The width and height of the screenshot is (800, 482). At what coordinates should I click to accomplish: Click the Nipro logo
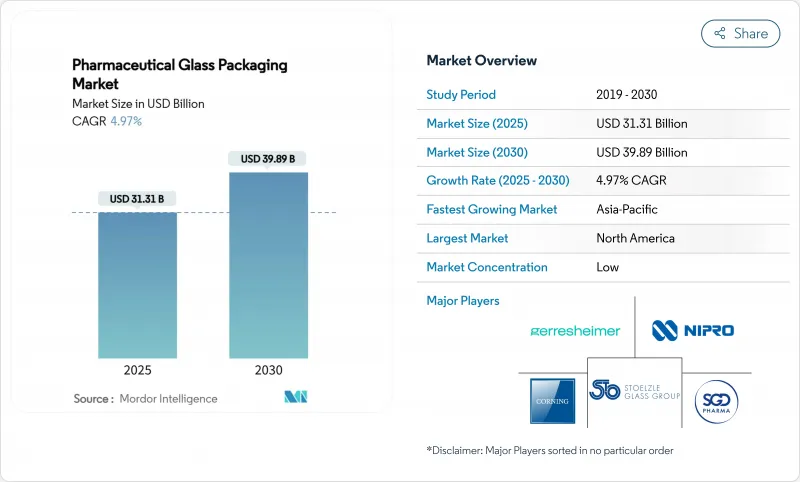point(693,329)
